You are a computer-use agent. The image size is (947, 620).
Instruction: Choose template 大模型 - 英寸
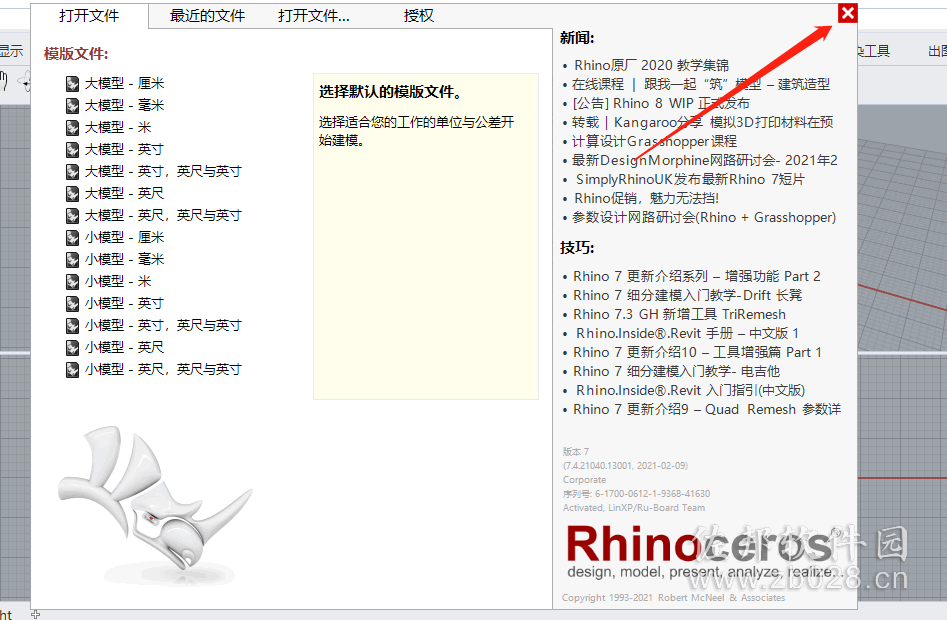pos(124,149)
